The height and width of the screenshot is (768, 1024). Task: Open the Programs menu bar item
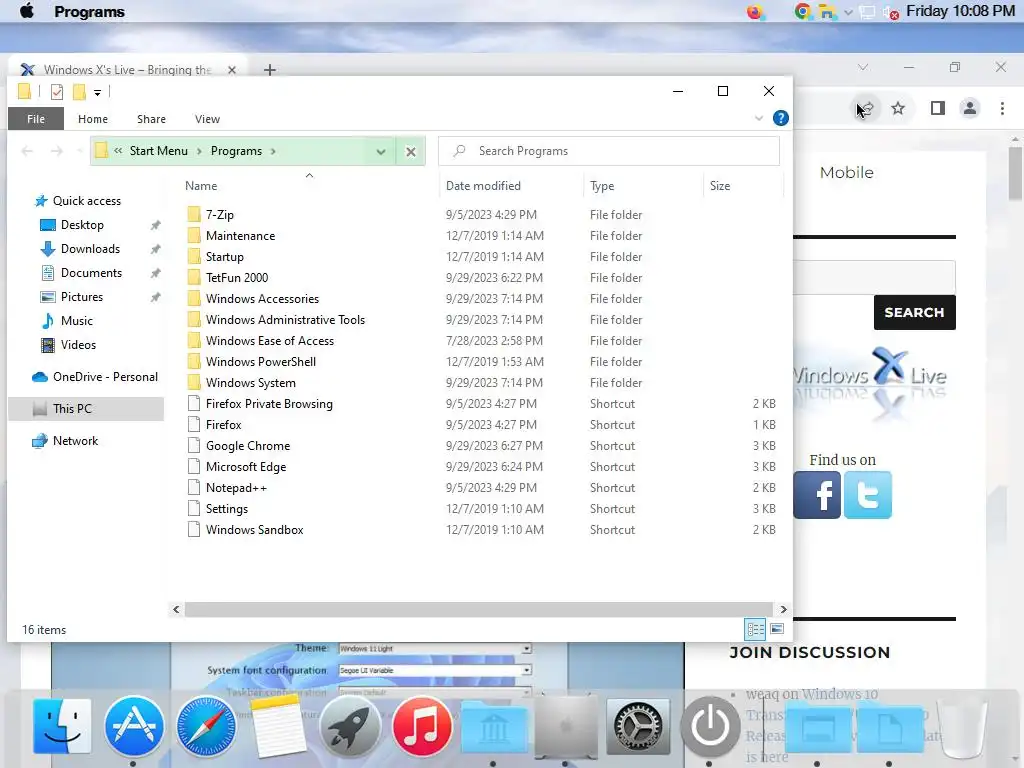(x=89, y=12)
